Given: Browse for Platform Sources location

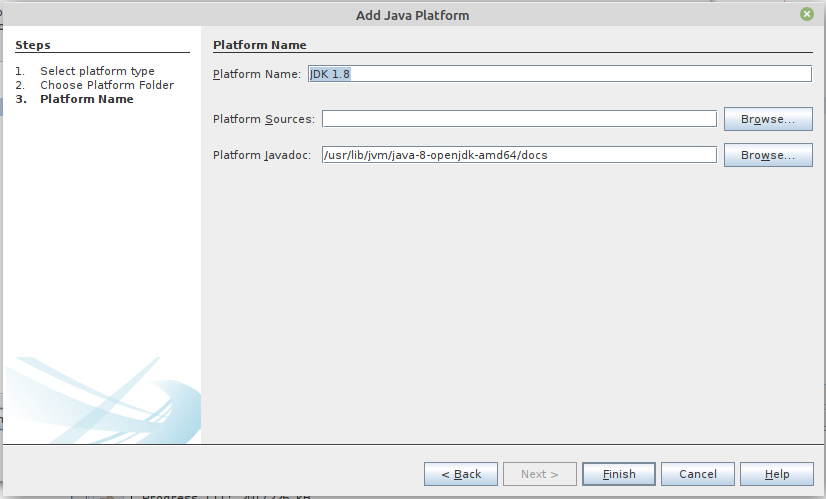Looking at the screenshot, I should (x=768, y=119).
